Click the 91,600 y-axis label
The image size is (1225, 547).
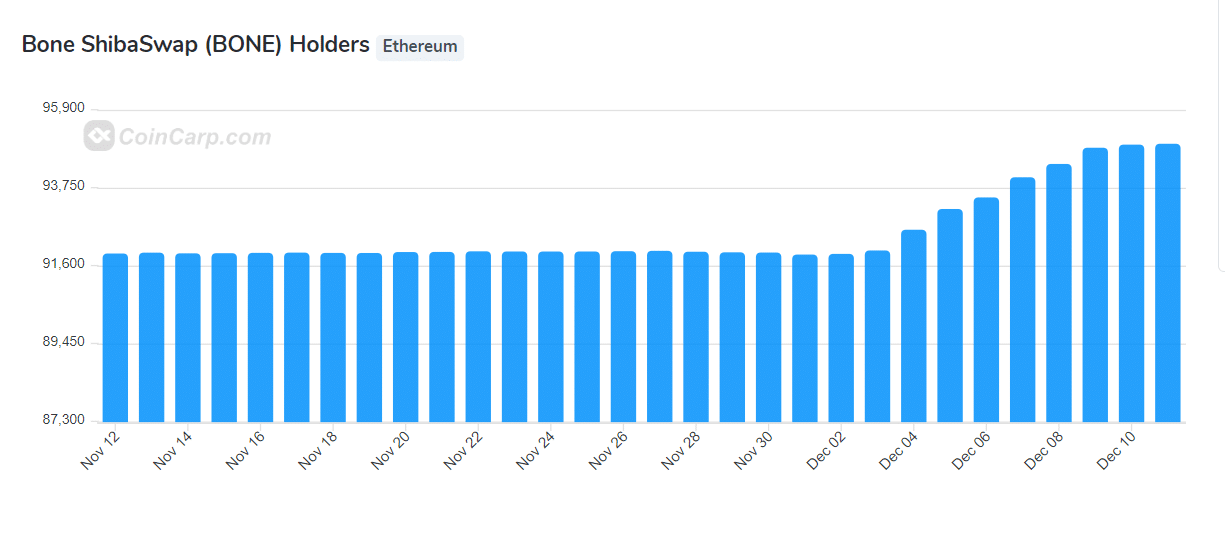tap(62, 264)
